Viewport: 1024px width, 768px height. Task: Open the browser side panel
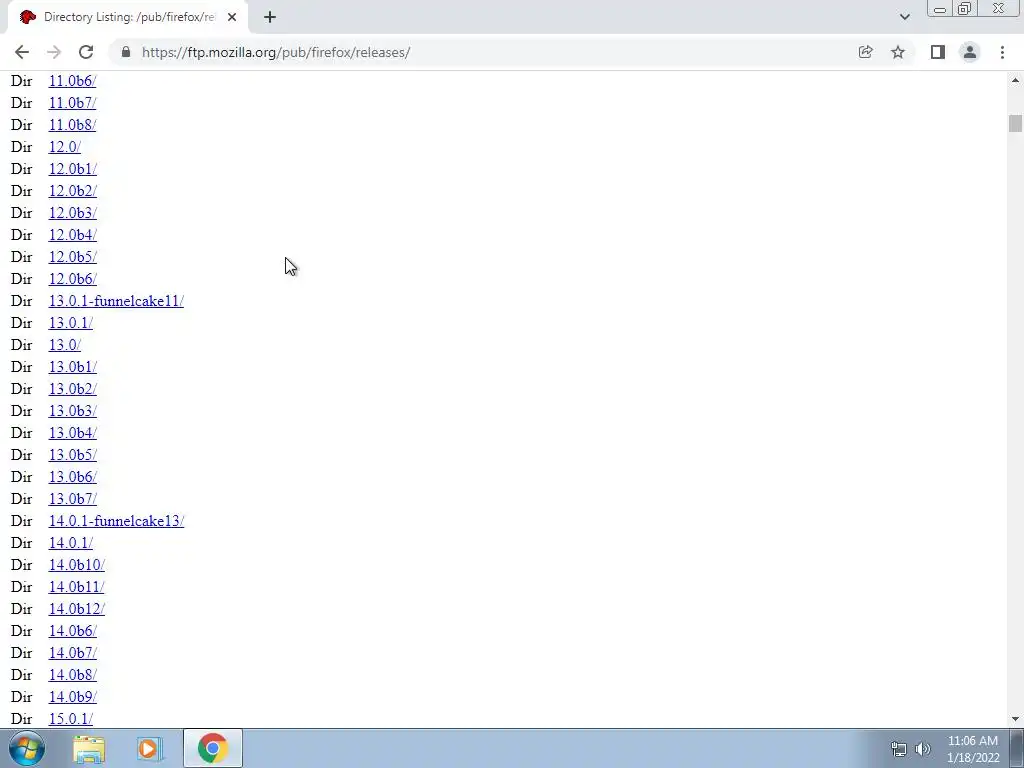(938, 52)
